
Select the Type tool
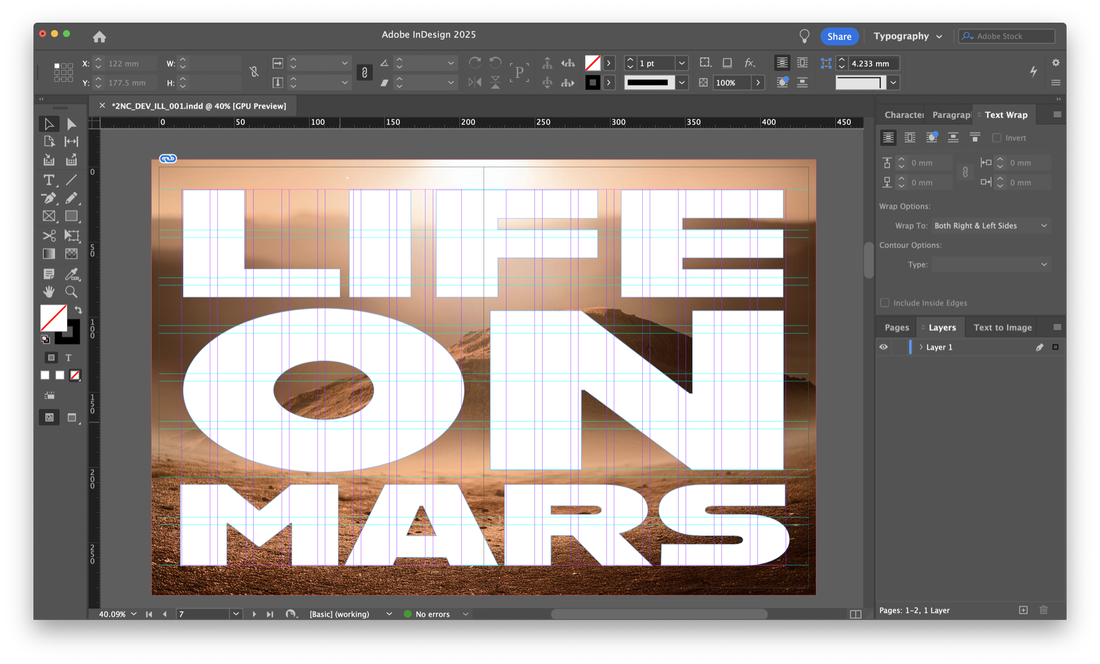[49, 180]
